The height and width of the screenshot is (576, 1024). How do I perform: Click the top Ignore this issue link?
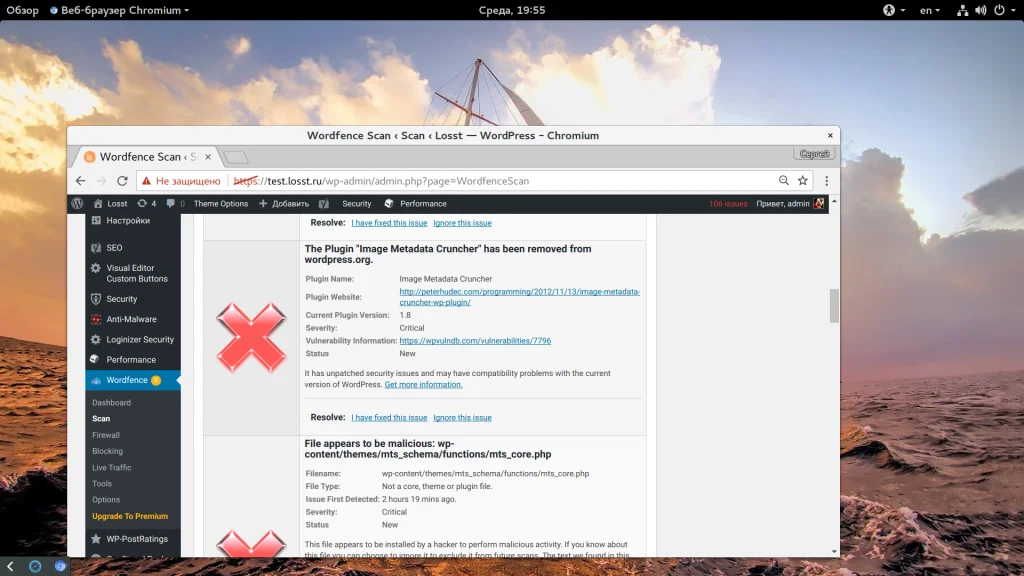(462, 223)
